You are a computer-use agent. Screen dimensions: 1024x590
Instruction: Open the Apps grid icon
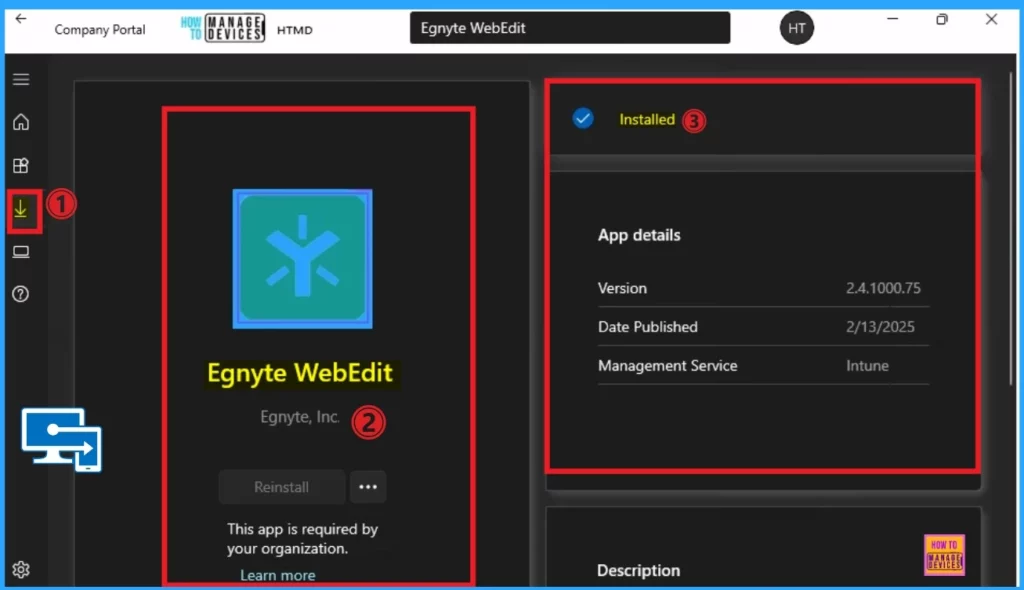(21, 165)
